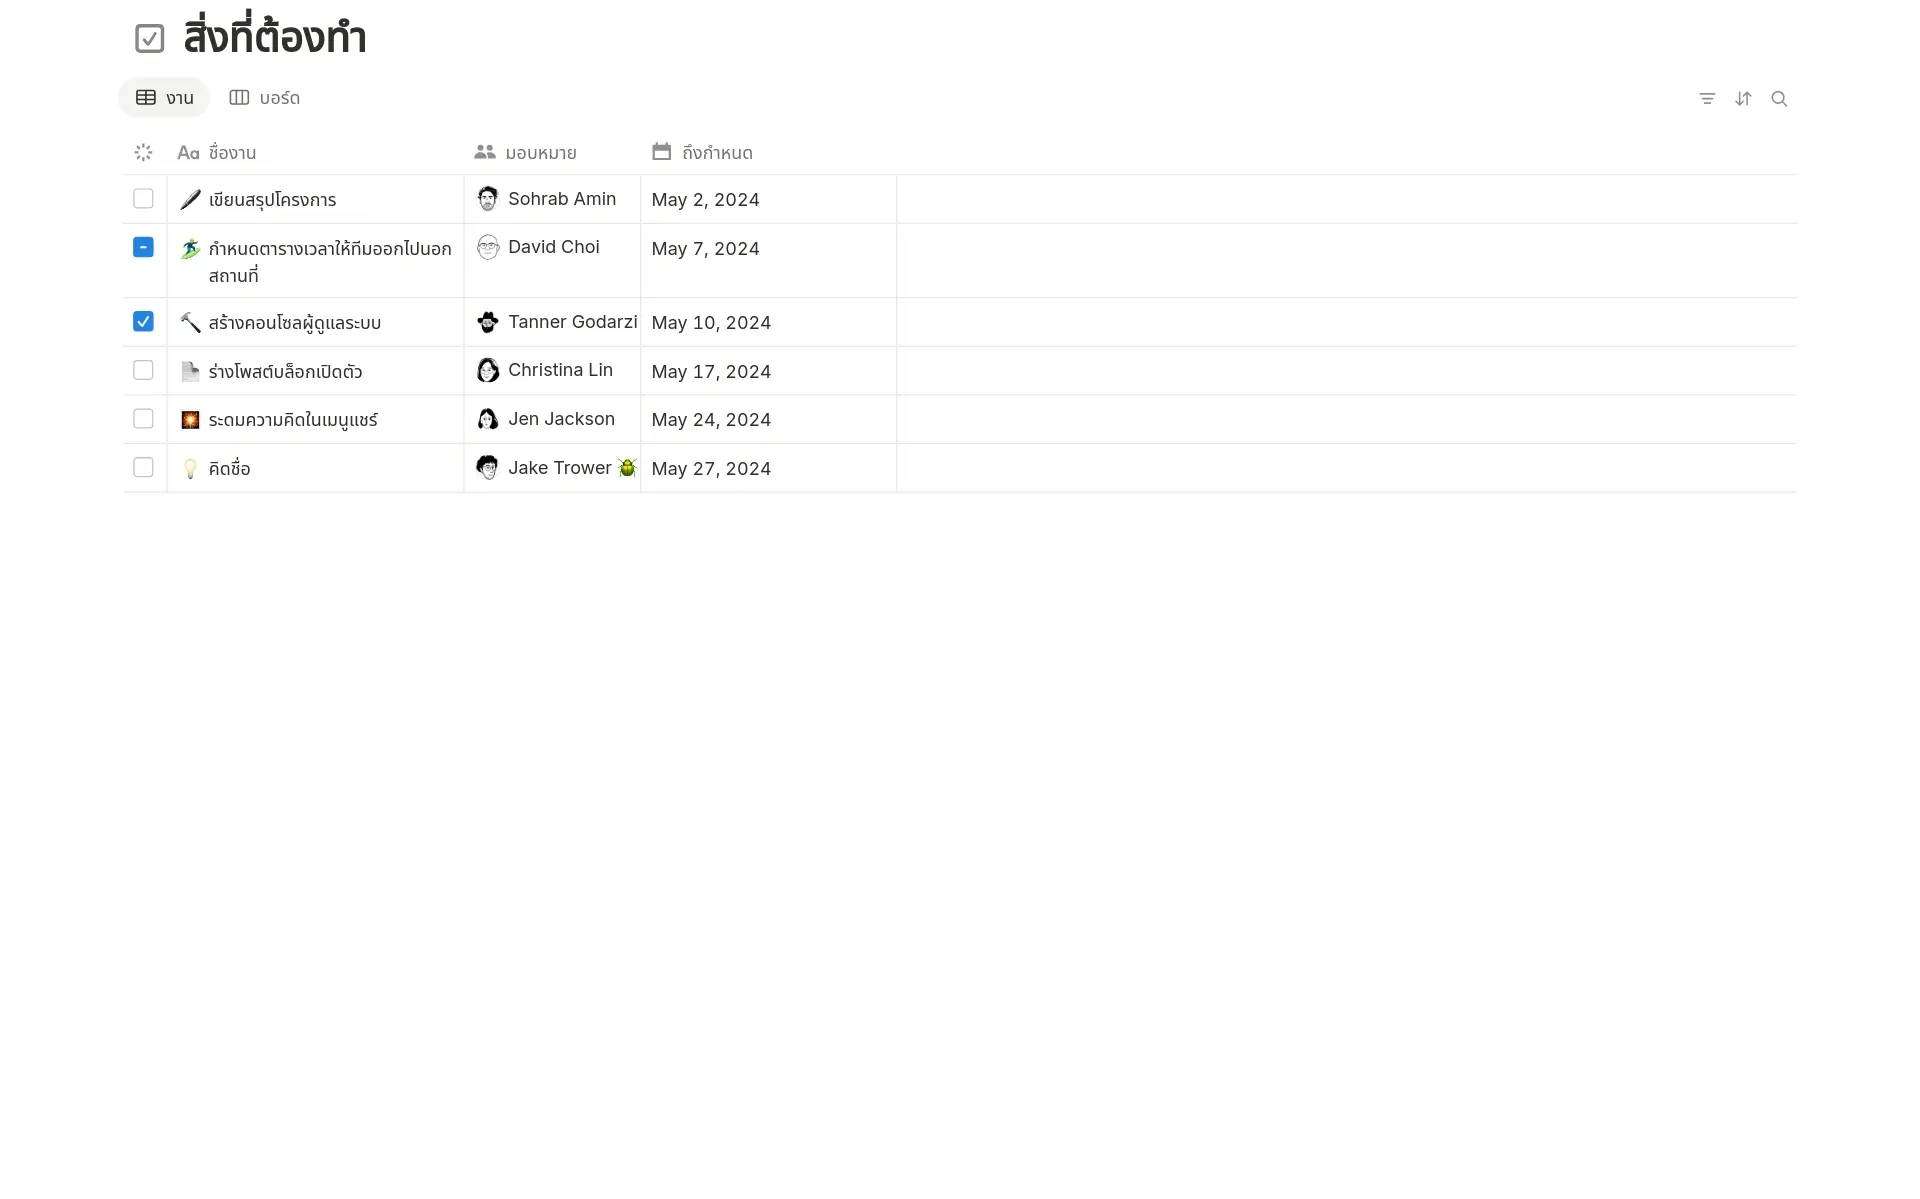Click the pencil icon beside เขียนสรุปโครงการ
The width and height of the screenshot is (1920, 1199).
coord(190,199)
